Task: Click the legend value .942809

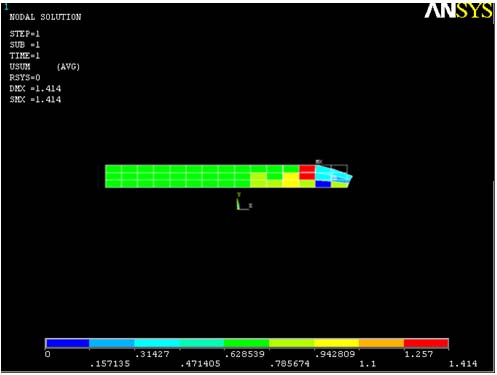Action: pyautogui.click(x=335, y=354)
